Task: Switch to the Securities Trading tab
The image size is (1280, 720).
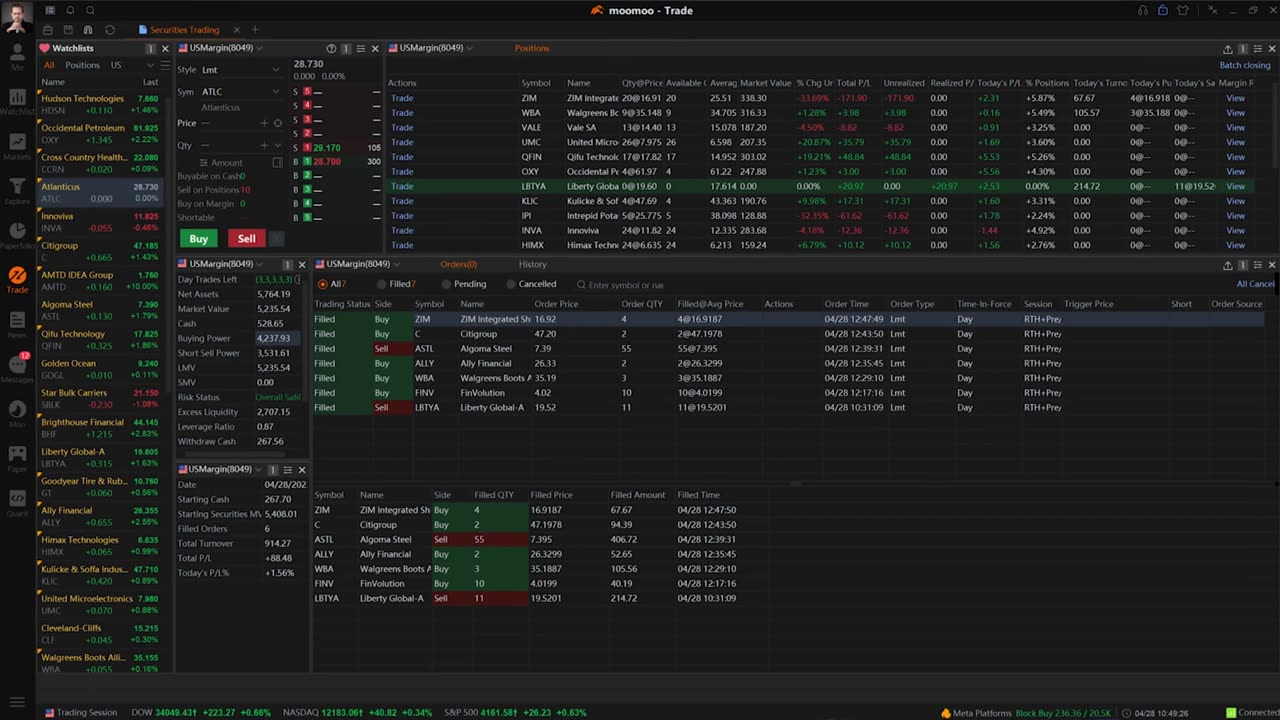Action: tap(187, 30)
